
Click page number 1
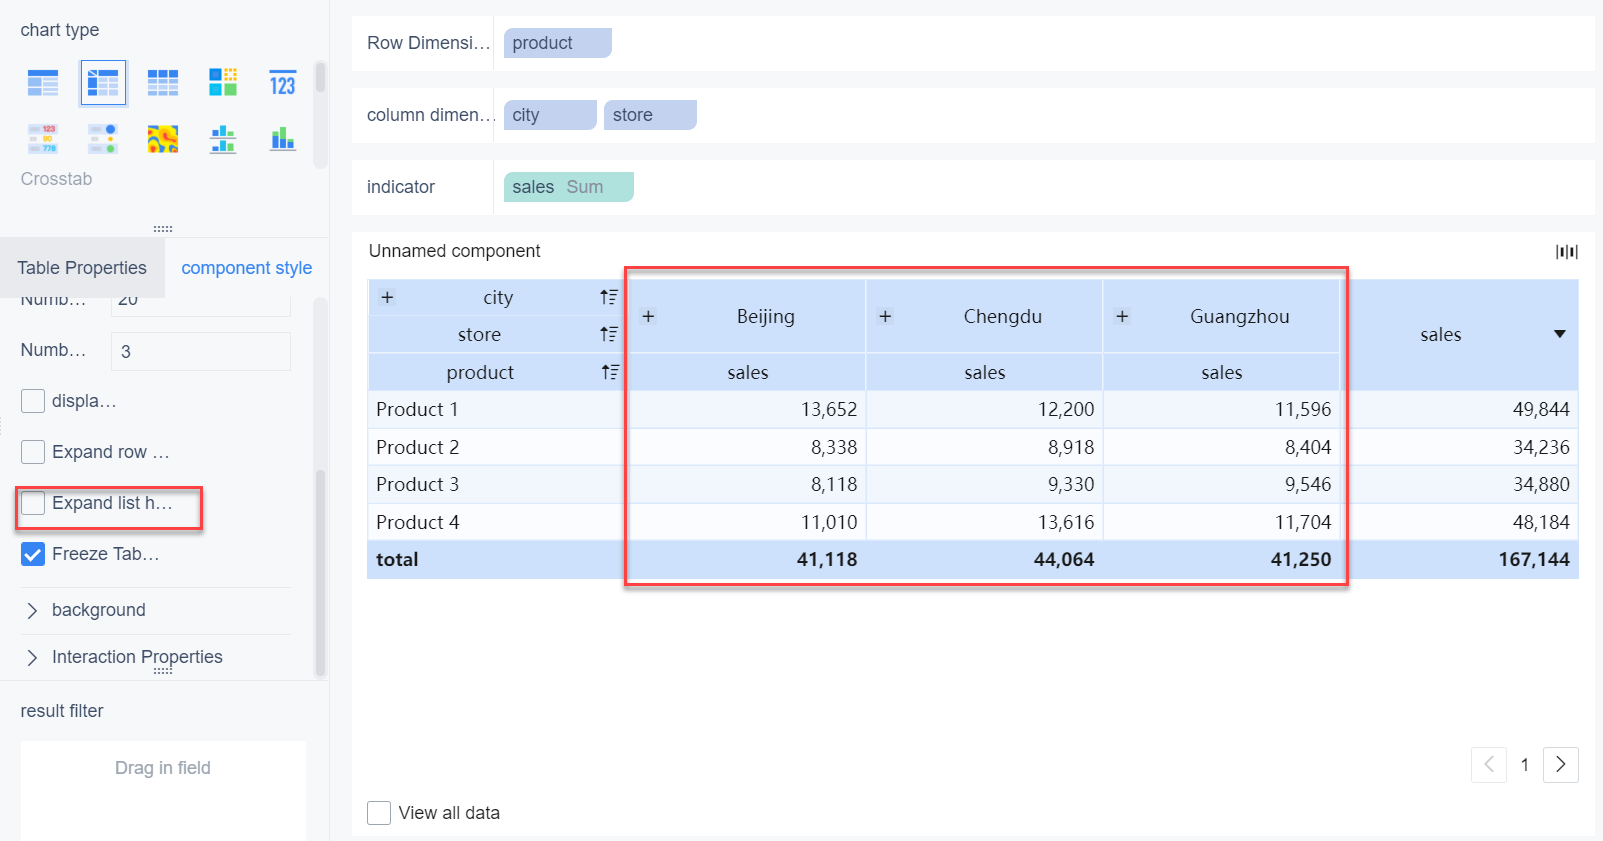(1525, 765)
